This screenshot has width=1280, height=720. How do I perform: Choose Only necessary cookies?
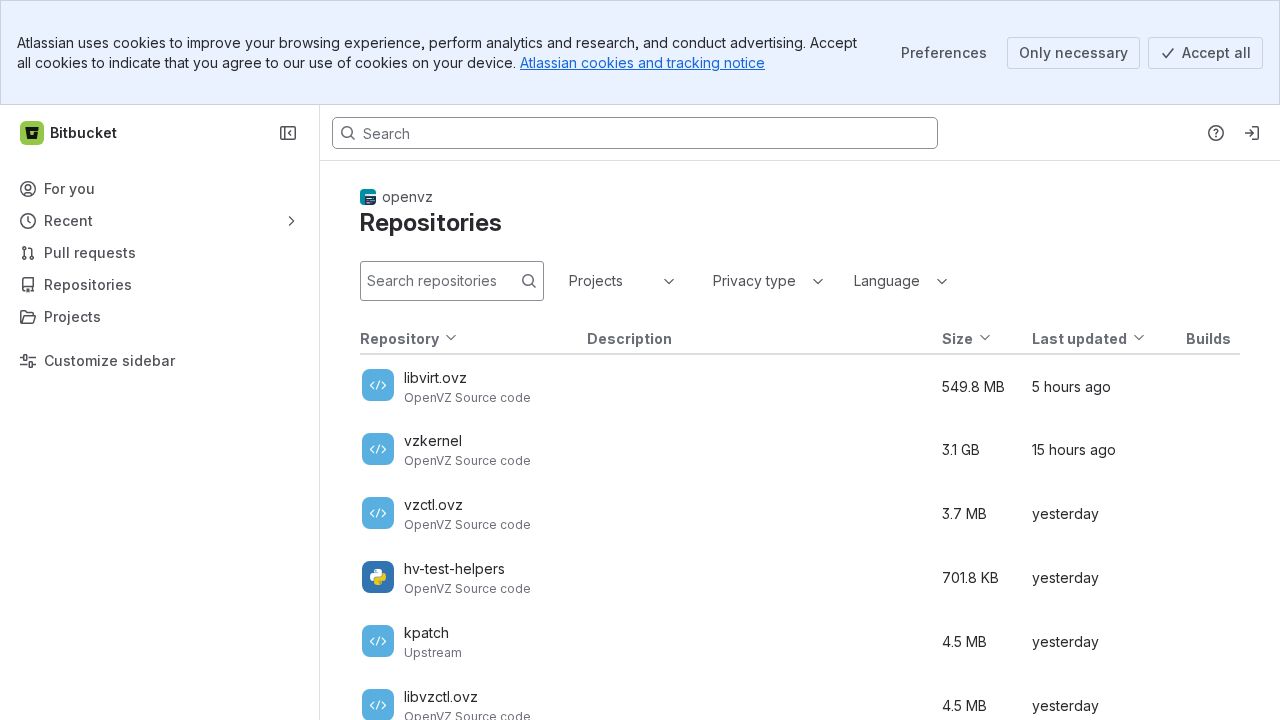[1073, 53]
